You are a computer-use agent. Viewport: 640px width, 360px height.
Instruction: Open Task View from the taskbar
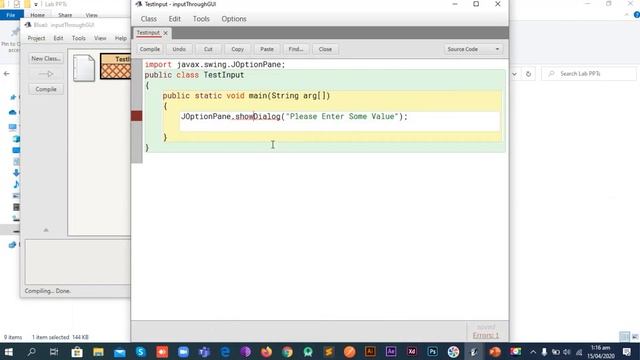pyautogui.click(x=54, y=351)
